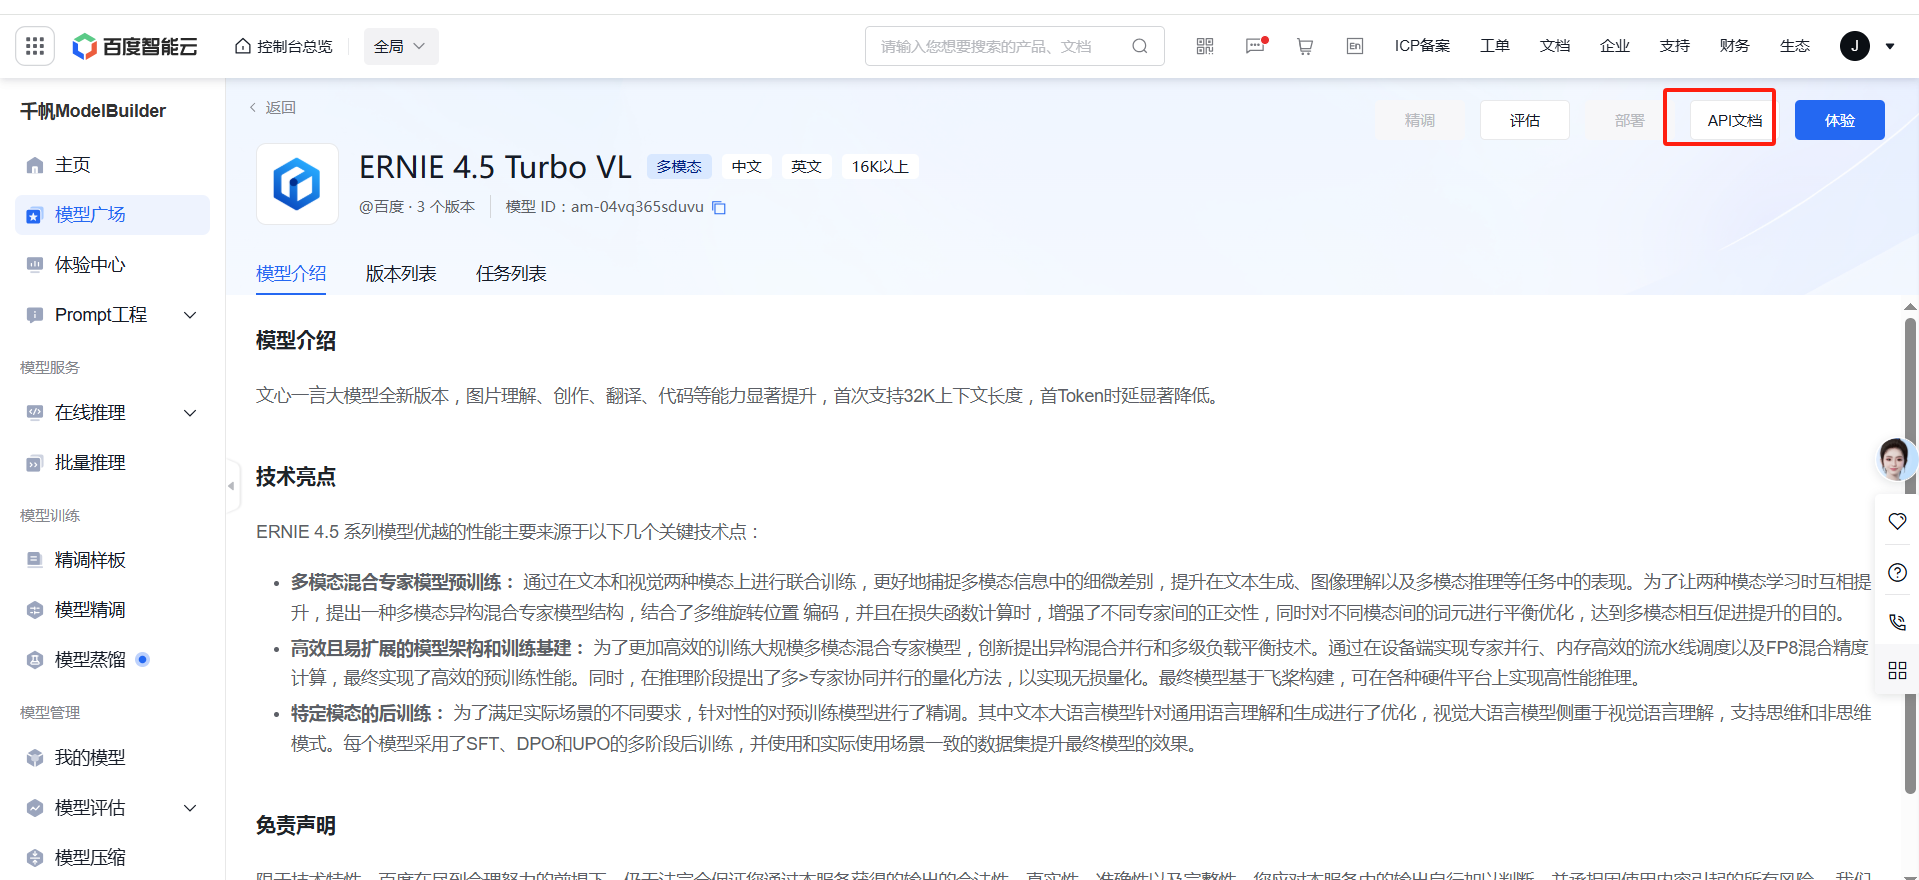Image resolution: width=1919 pixels, height=880 pixels.
Task: Click the scrollbar up arrow
Action: click(x=1910, y=307)
